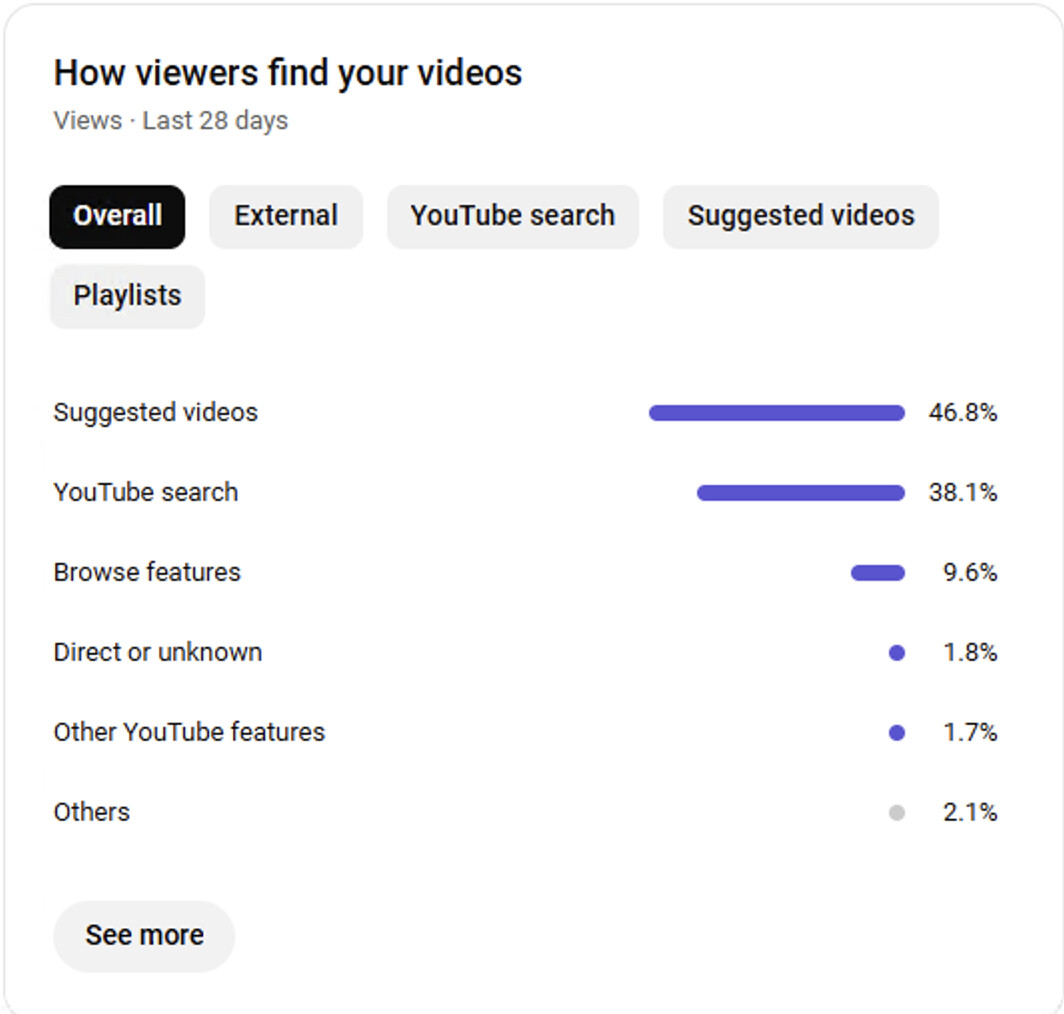Click the Others row label
Screen dimensions: 1064x1014
(x=91, y=813)
